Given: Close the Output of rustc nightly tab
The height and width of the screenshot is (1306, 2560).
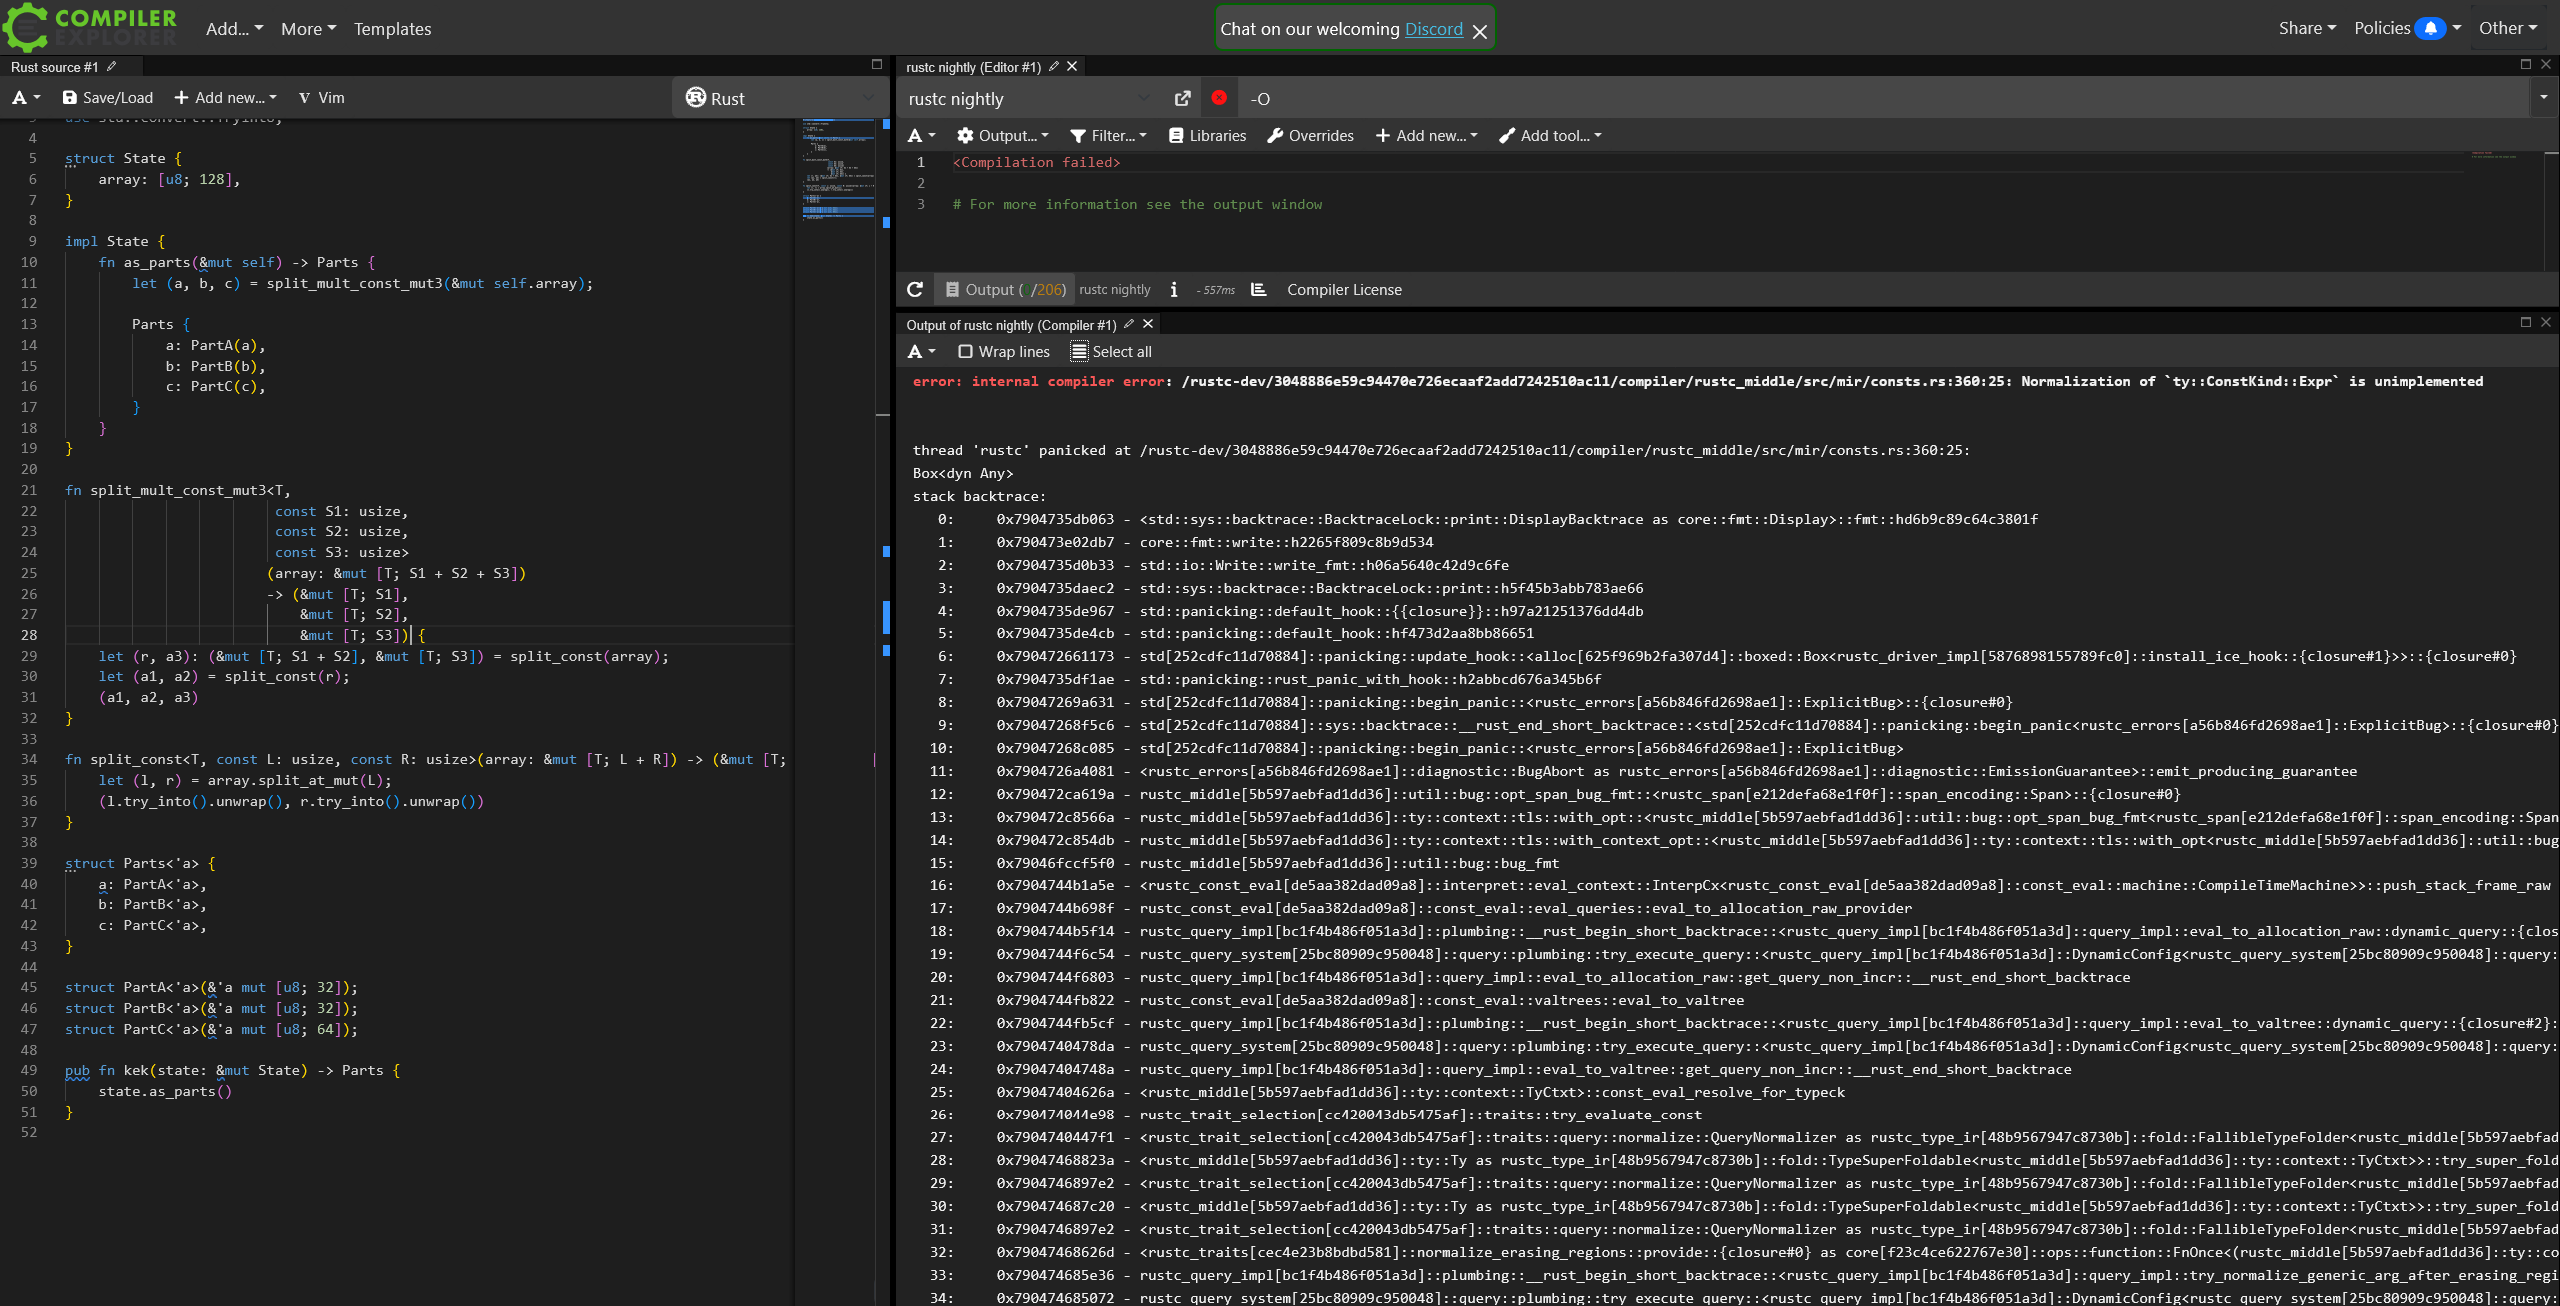Looking at the screenshot, I should coord(1148,324).
